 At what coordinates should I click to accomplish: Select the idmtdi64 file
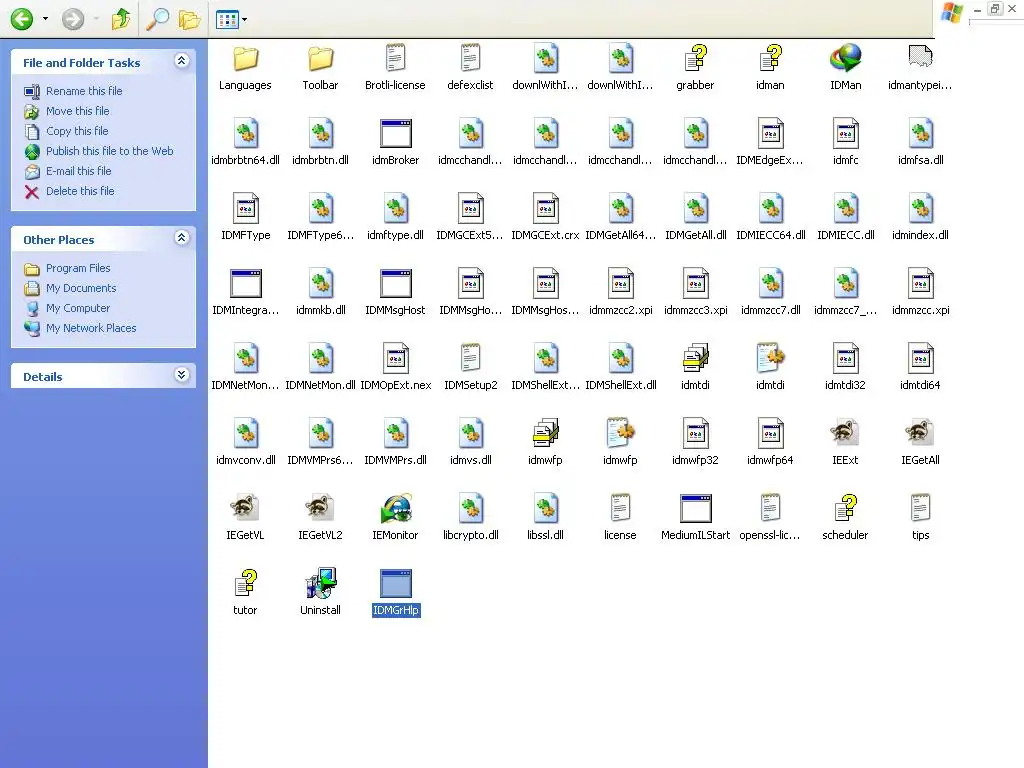pos(920,368)
